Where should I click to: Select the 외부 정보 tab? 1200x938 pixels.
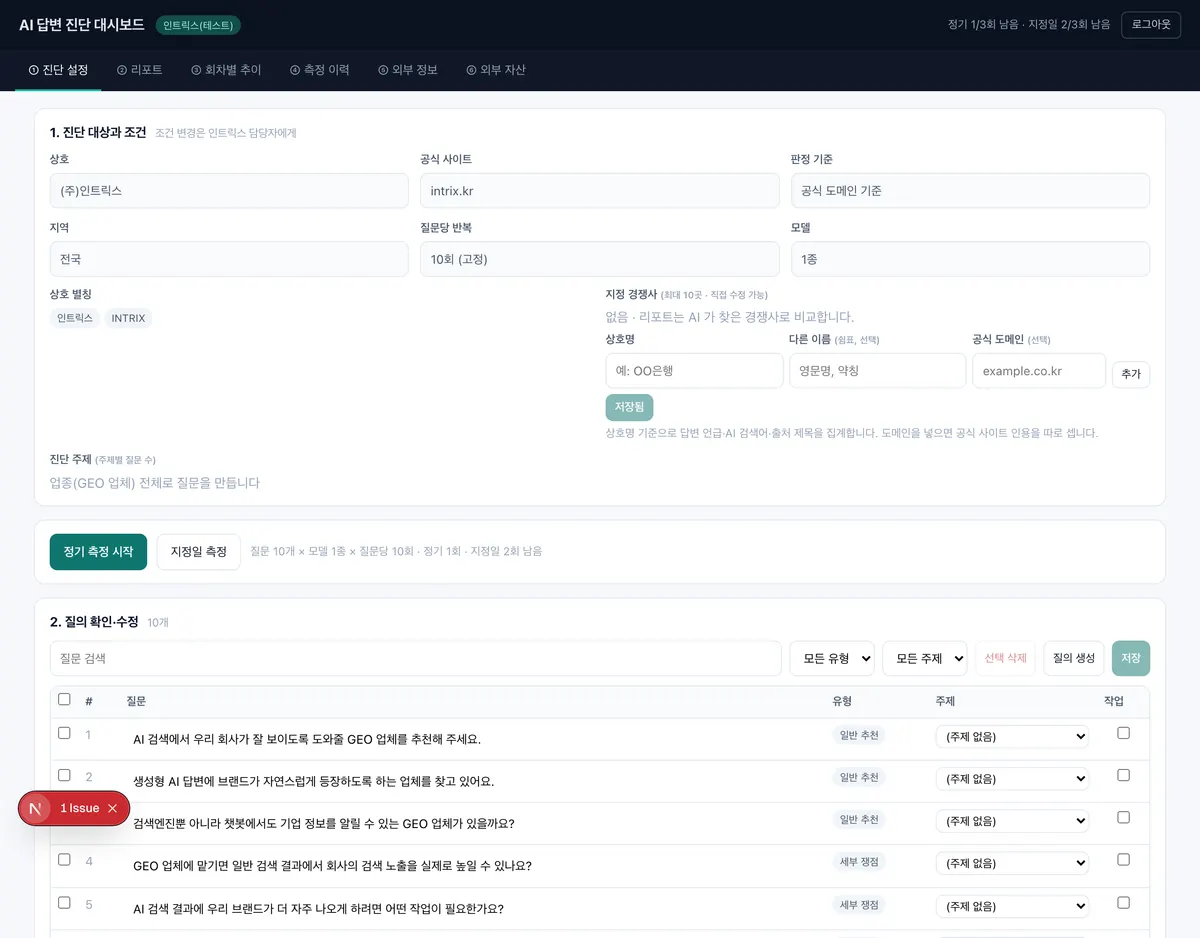[408, 70]
